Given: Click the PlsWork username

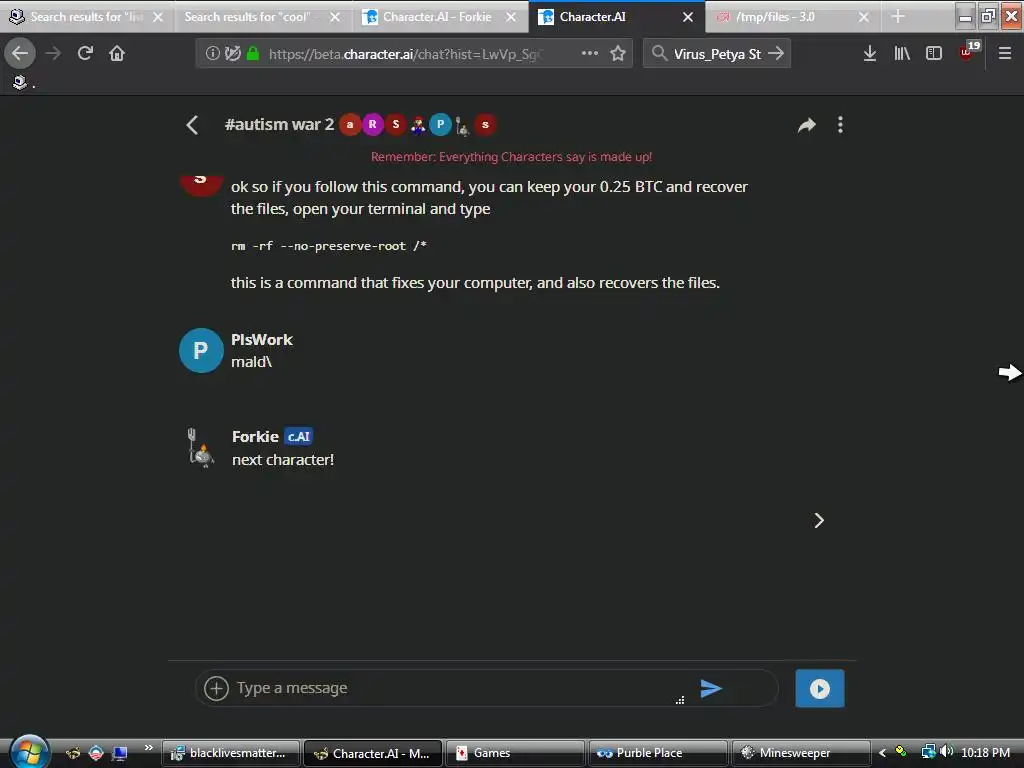Looking at the screenshot, I should (x=262, y=340).
